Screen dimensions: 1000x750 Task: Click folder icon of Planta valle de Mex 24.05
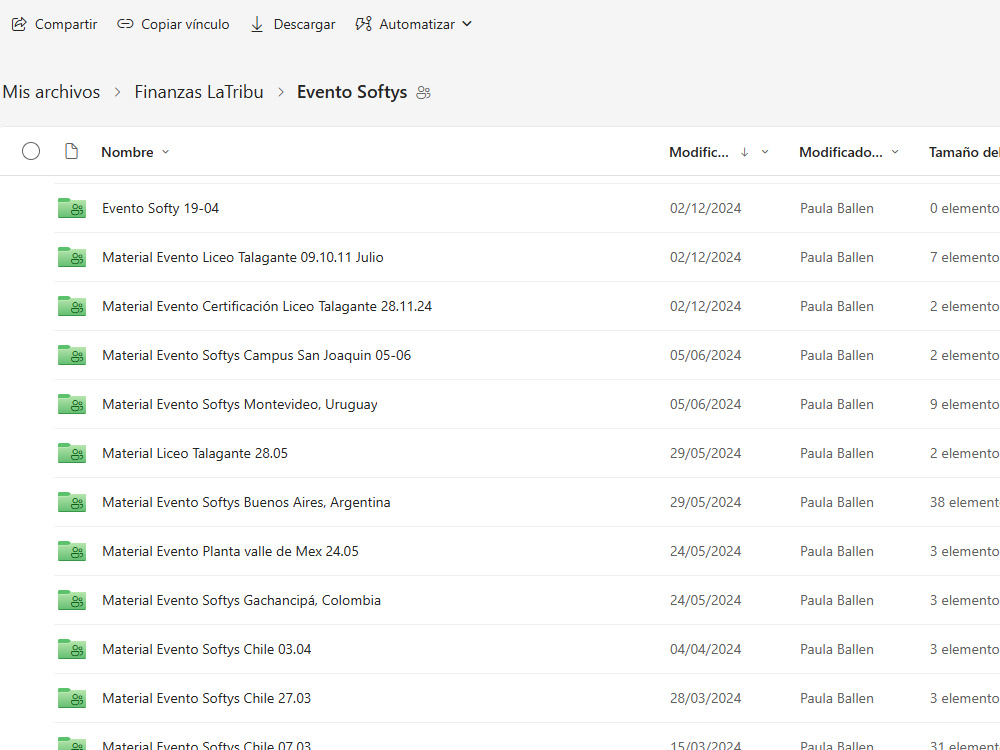(72, 552)
